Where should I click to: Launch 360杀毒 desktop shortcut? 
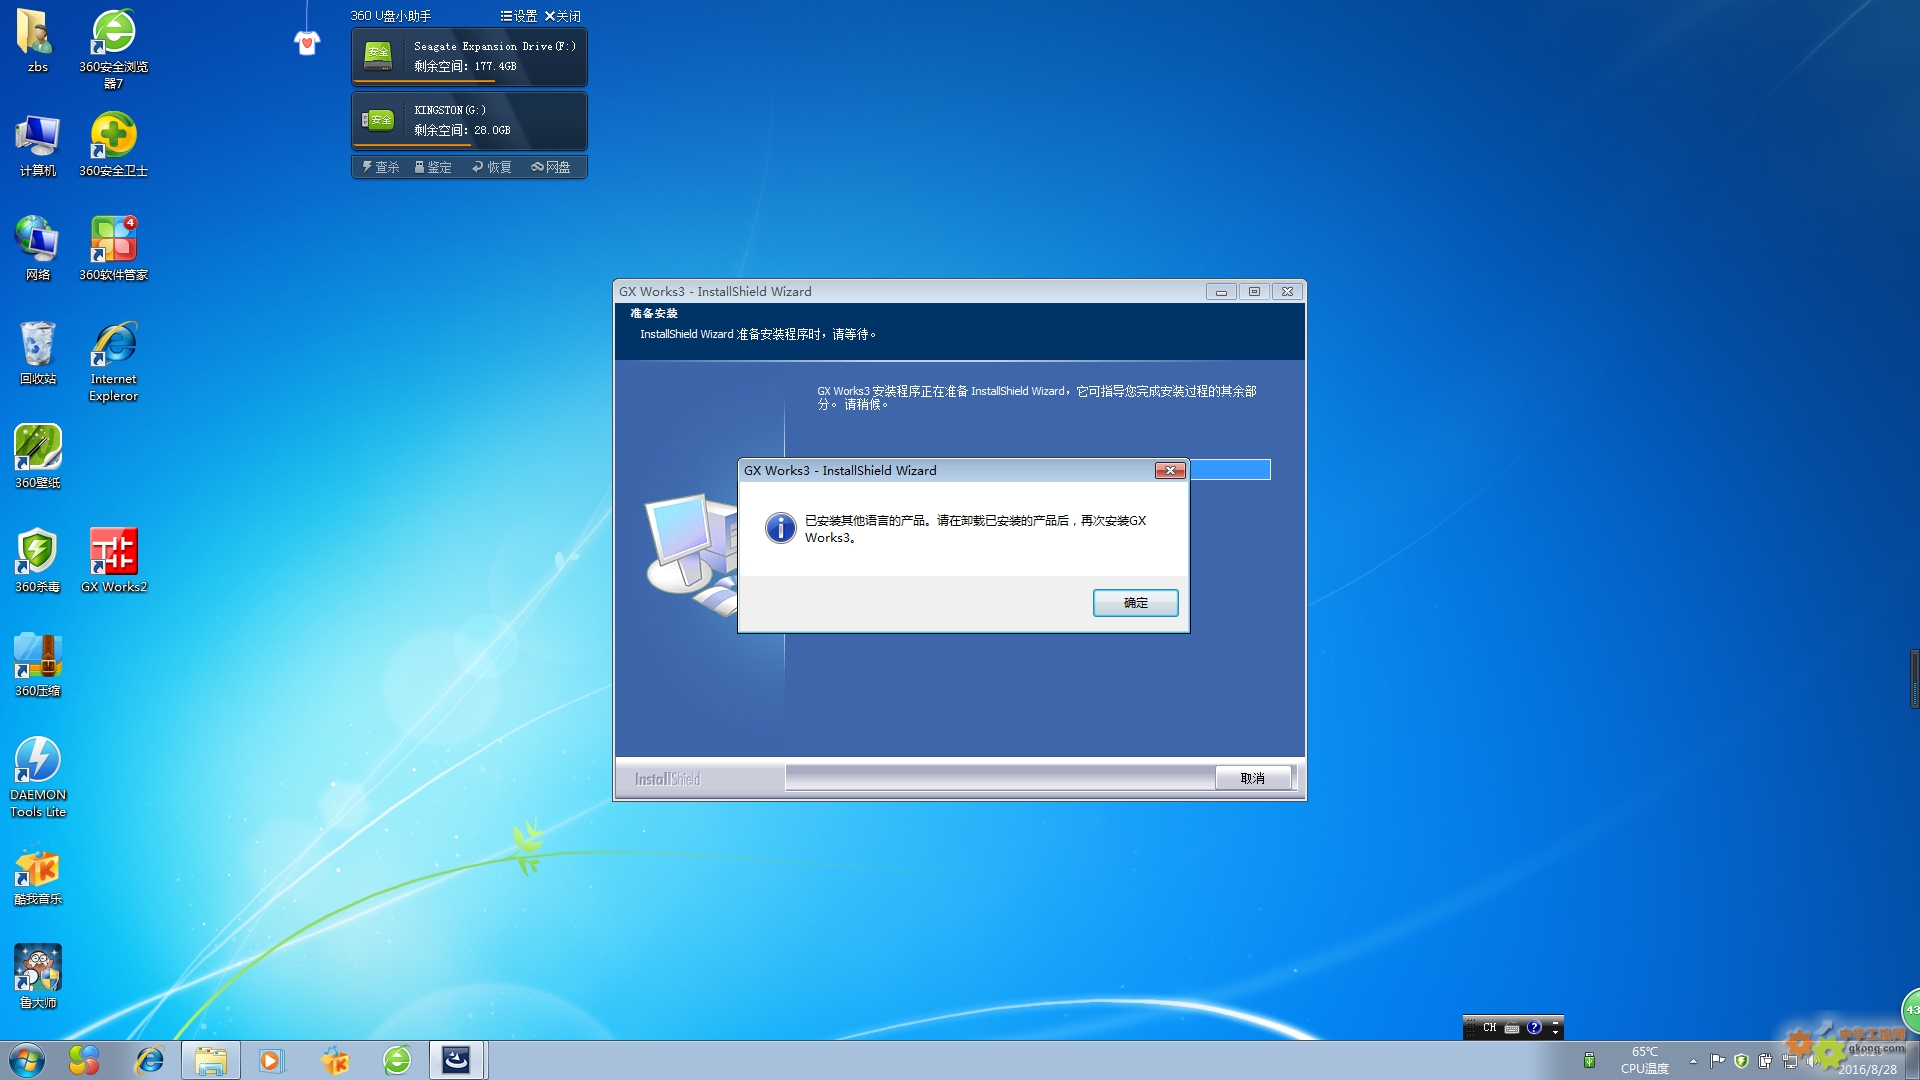click(37, 561)
